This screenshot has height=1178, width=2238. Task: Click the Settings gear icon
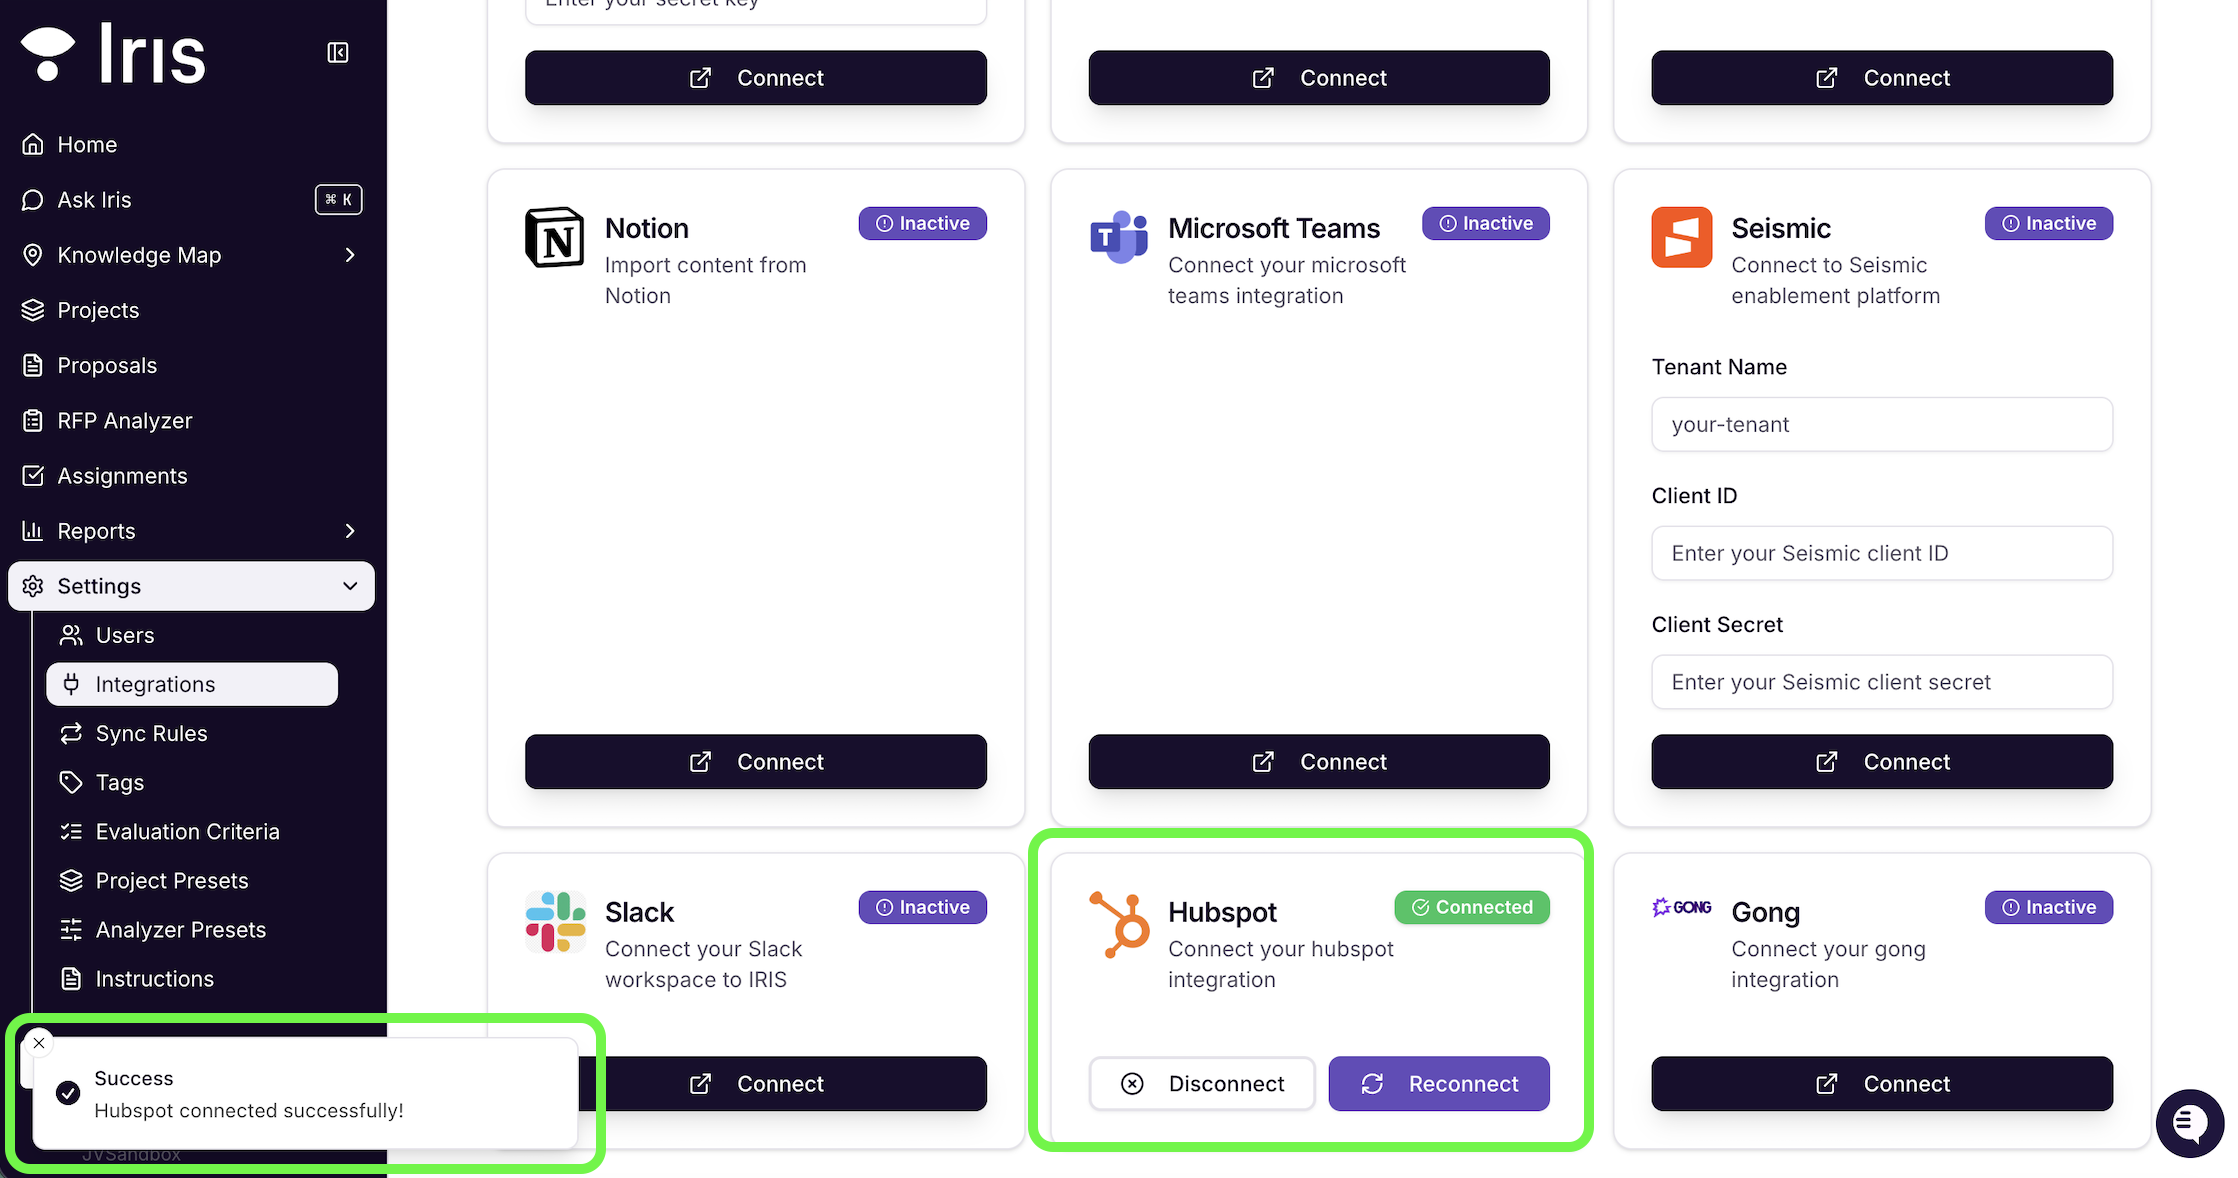tap(33, 586)
